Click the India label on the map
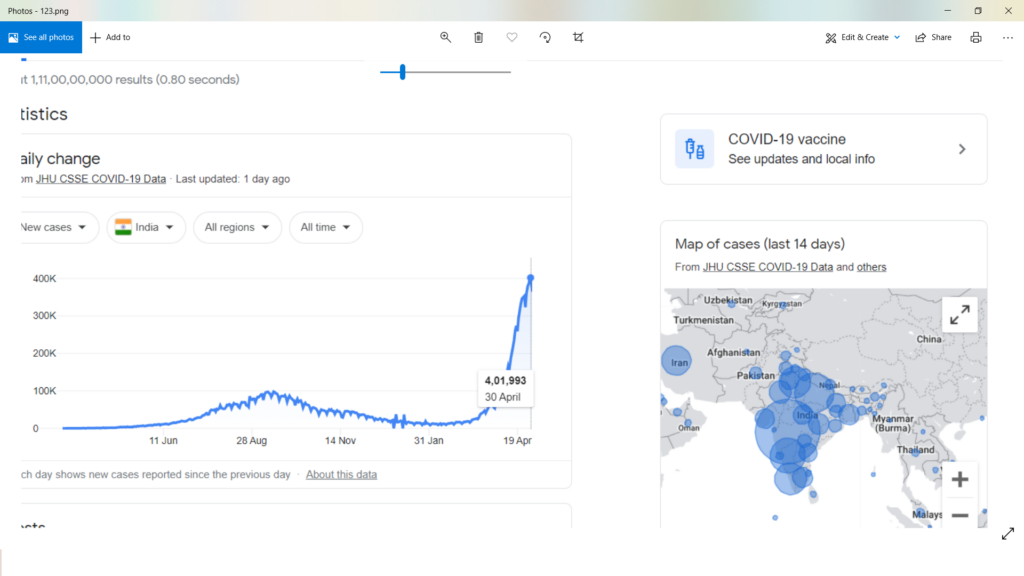Screen dimensions: 1024x576 [807, 415]
